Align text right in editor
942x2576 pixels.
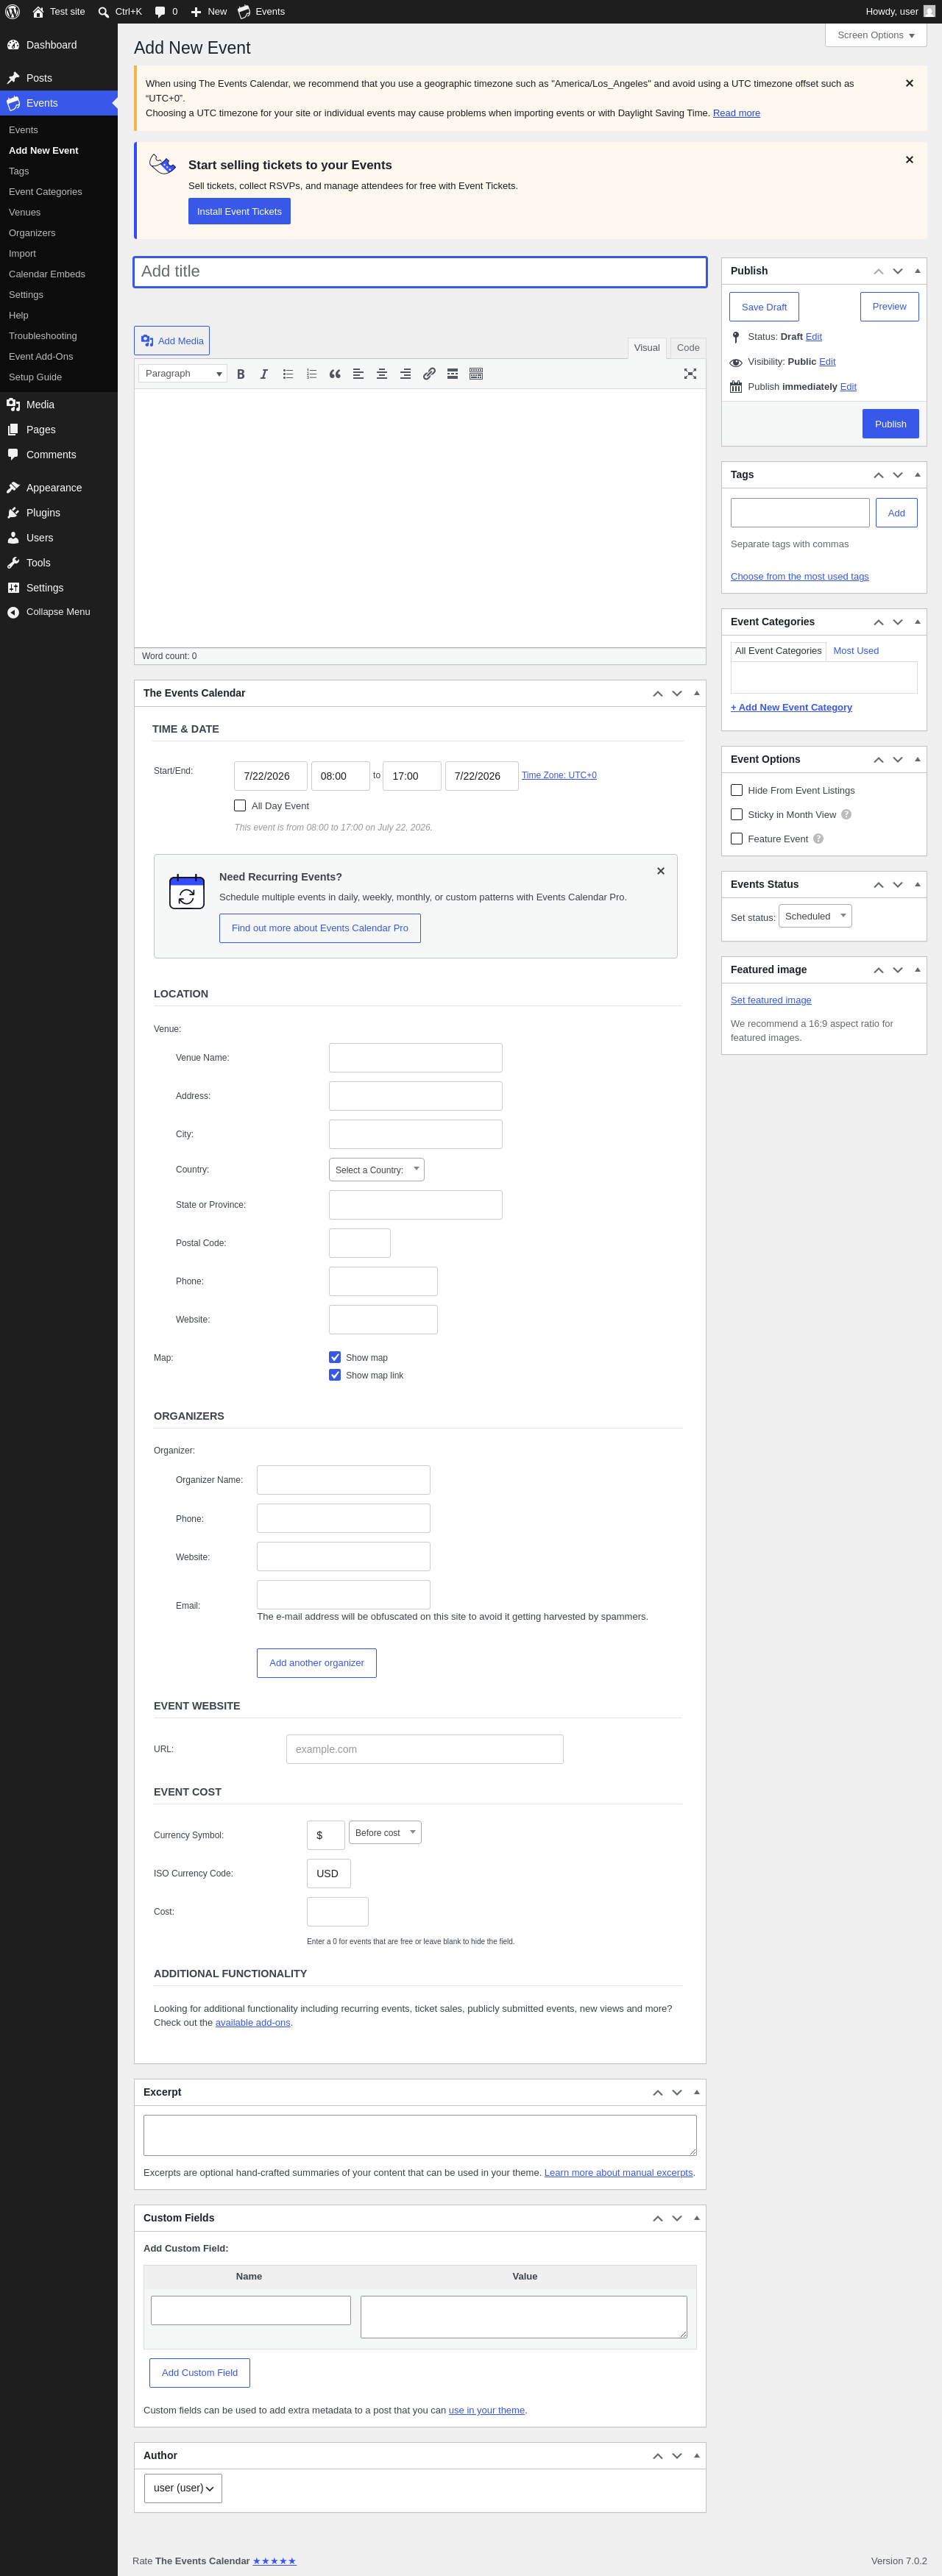[x=405, y=374]
